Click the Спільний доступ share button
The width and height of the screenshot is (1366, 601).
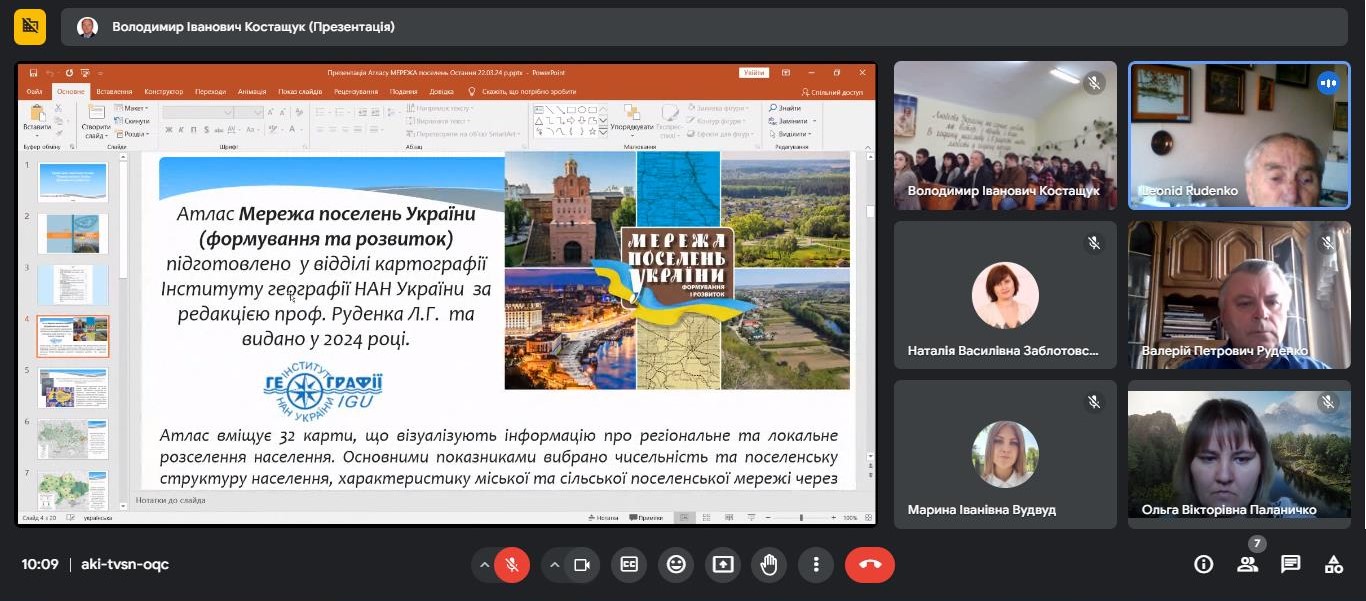tap(832, 91)
